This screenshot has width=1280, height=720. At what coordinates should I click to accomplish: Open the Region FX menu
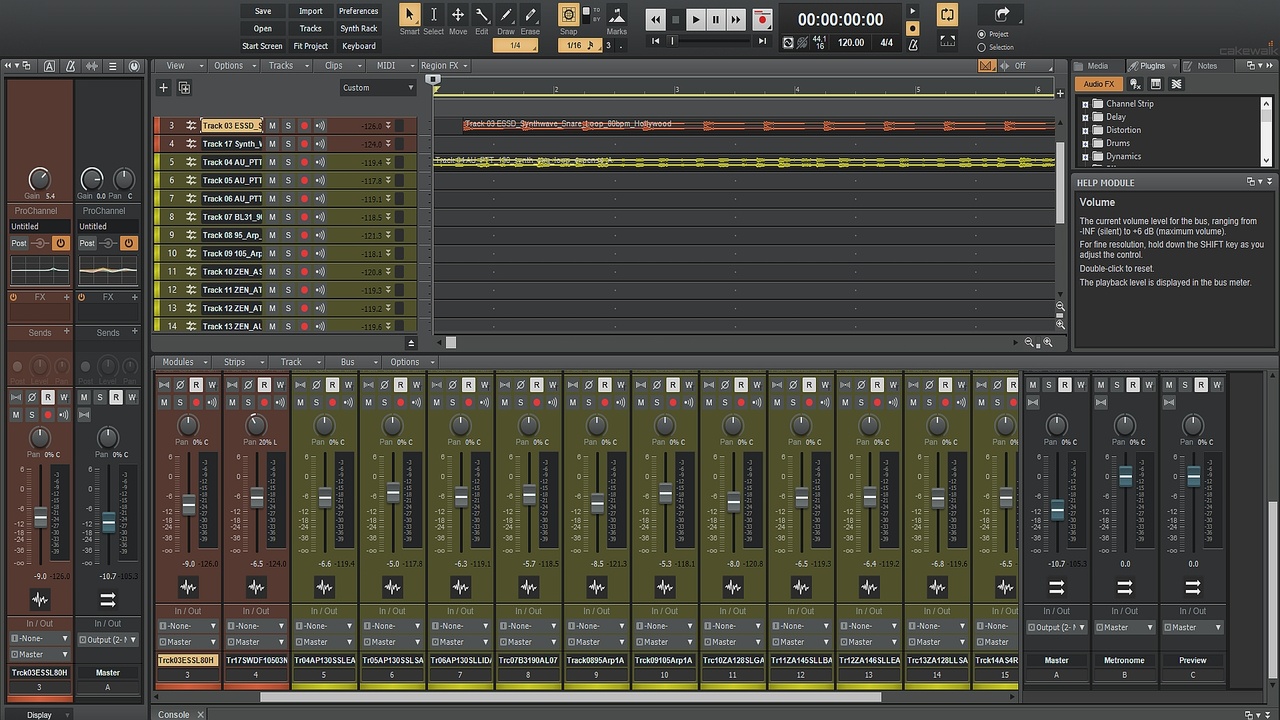click(x=444, y=66)
